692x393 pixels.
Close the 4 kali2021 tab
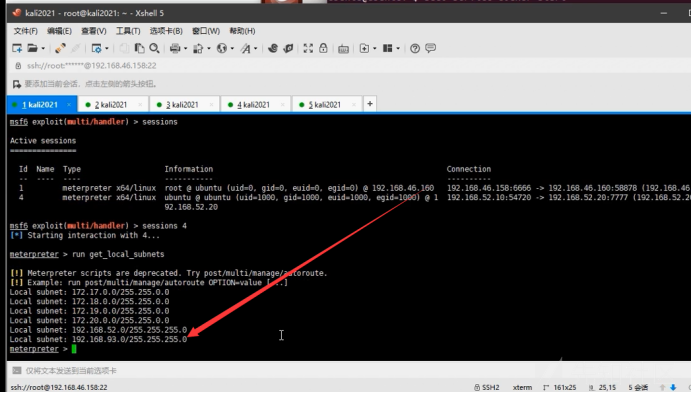tap(282, 105)
